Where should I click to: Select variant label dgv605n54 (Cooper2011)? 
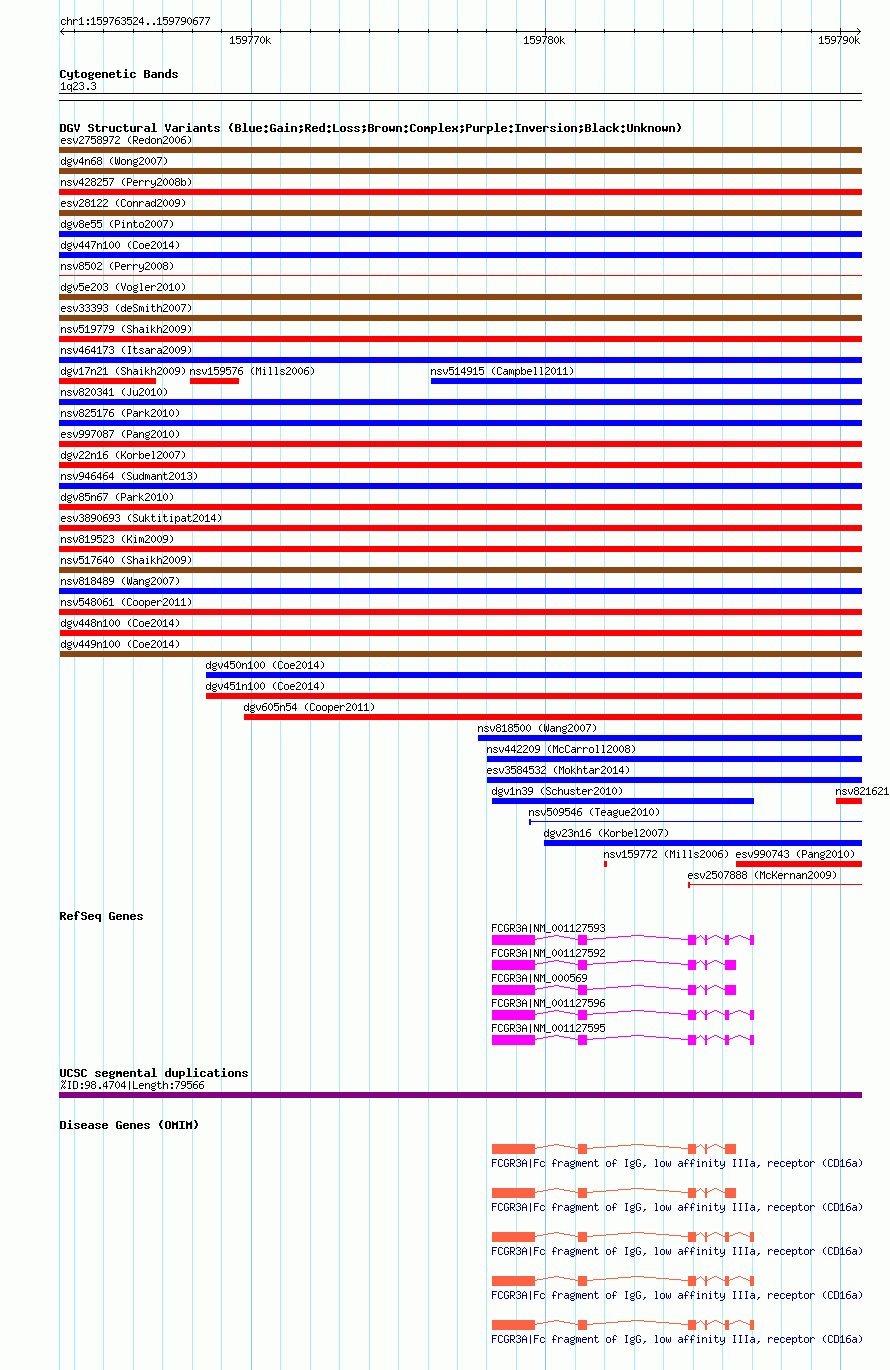pos(309,707)
